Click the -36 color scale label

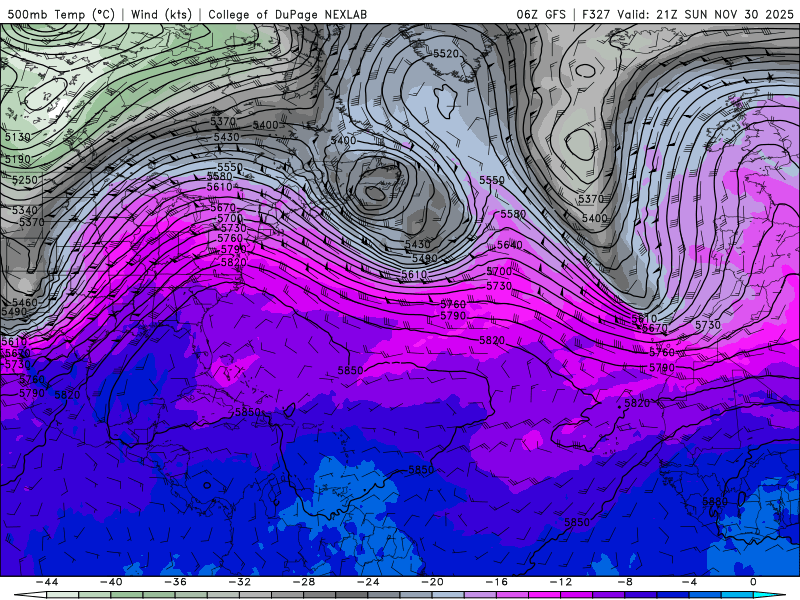(176, 582)
